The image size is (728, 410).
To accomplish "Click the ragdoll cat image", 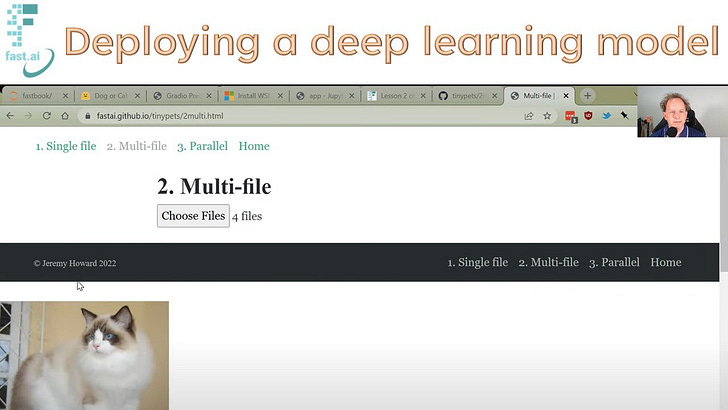I will [x=84, y=355].
